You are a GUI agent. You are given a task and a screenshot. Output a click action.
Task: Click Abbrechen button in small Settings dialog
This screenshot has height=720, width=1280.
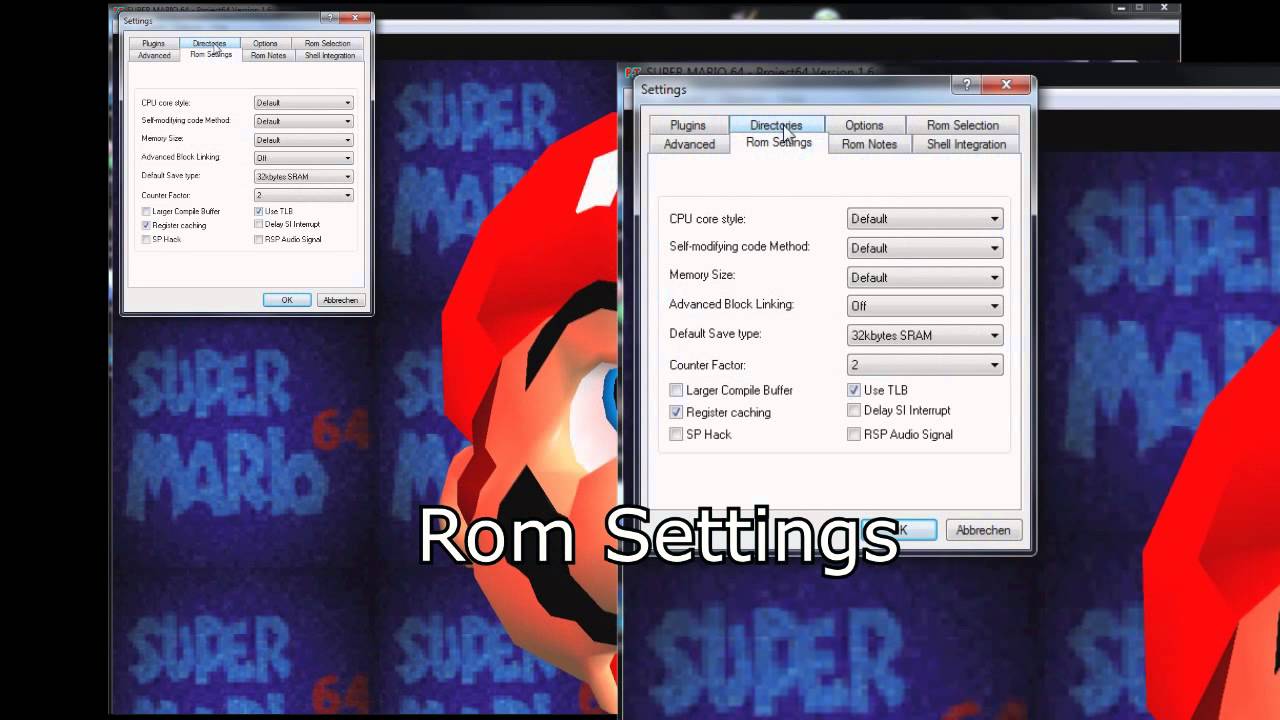[x=340, y=300]
